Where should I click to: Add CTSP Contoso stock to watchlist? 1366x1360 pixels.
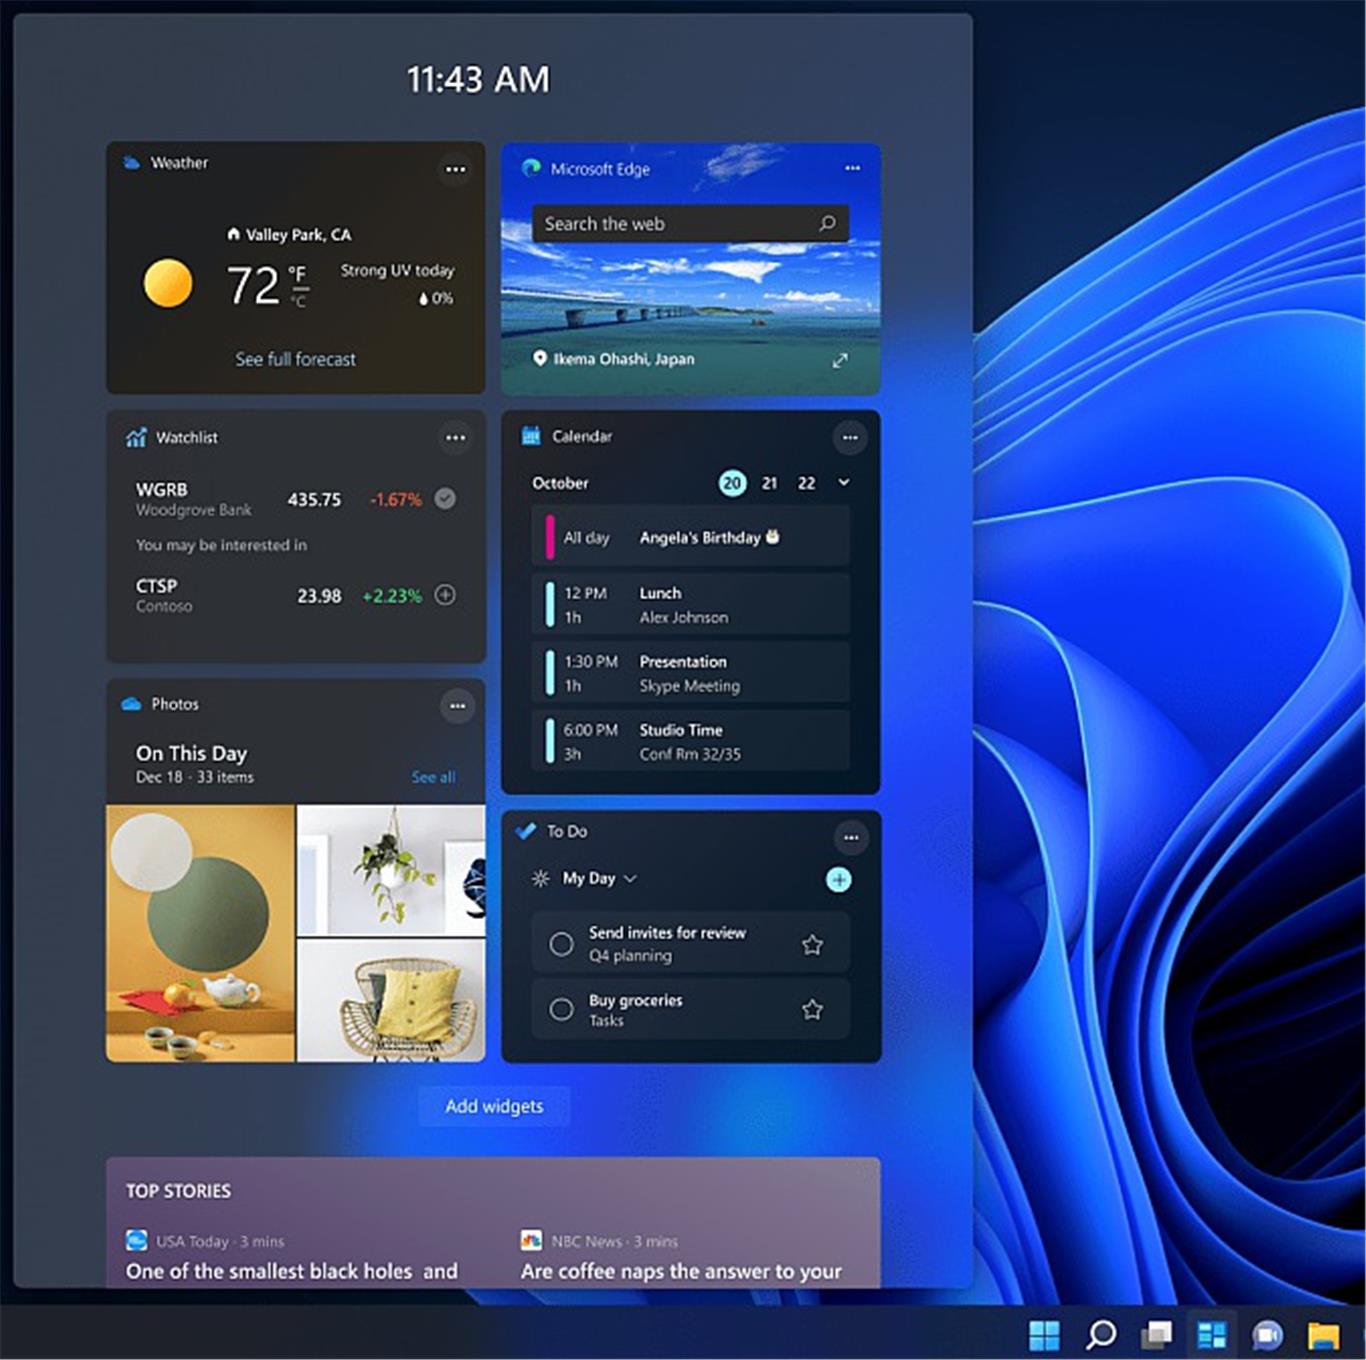coord(446,595)
